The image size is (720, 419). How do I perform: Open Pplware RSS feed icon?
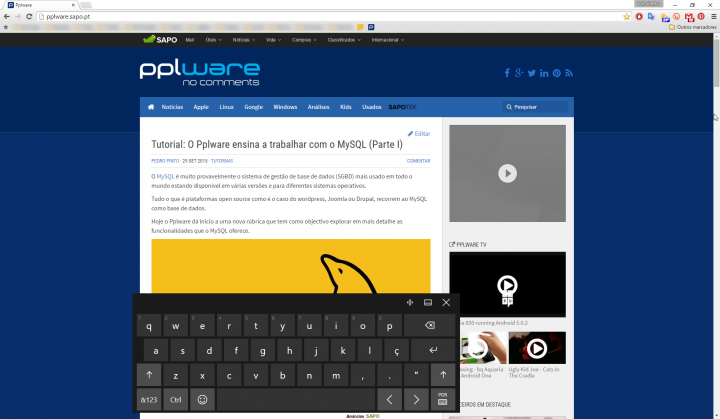click(569, 73)
